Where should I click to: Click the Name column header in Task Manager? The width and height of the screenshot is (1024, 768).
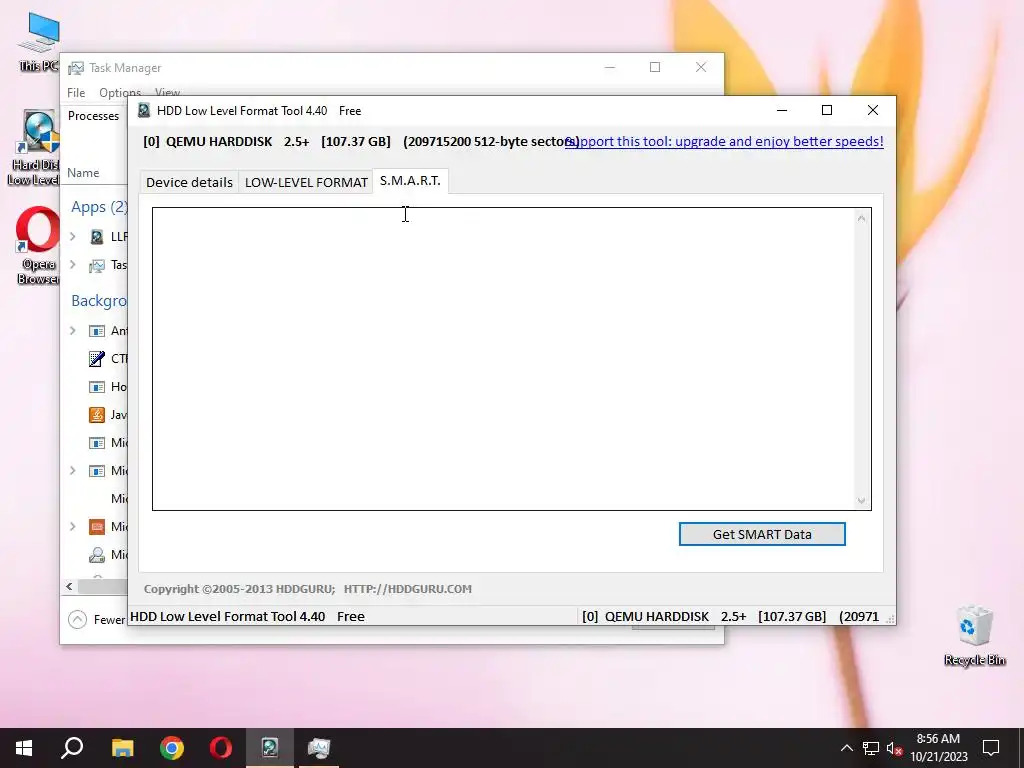coord(83,173)
